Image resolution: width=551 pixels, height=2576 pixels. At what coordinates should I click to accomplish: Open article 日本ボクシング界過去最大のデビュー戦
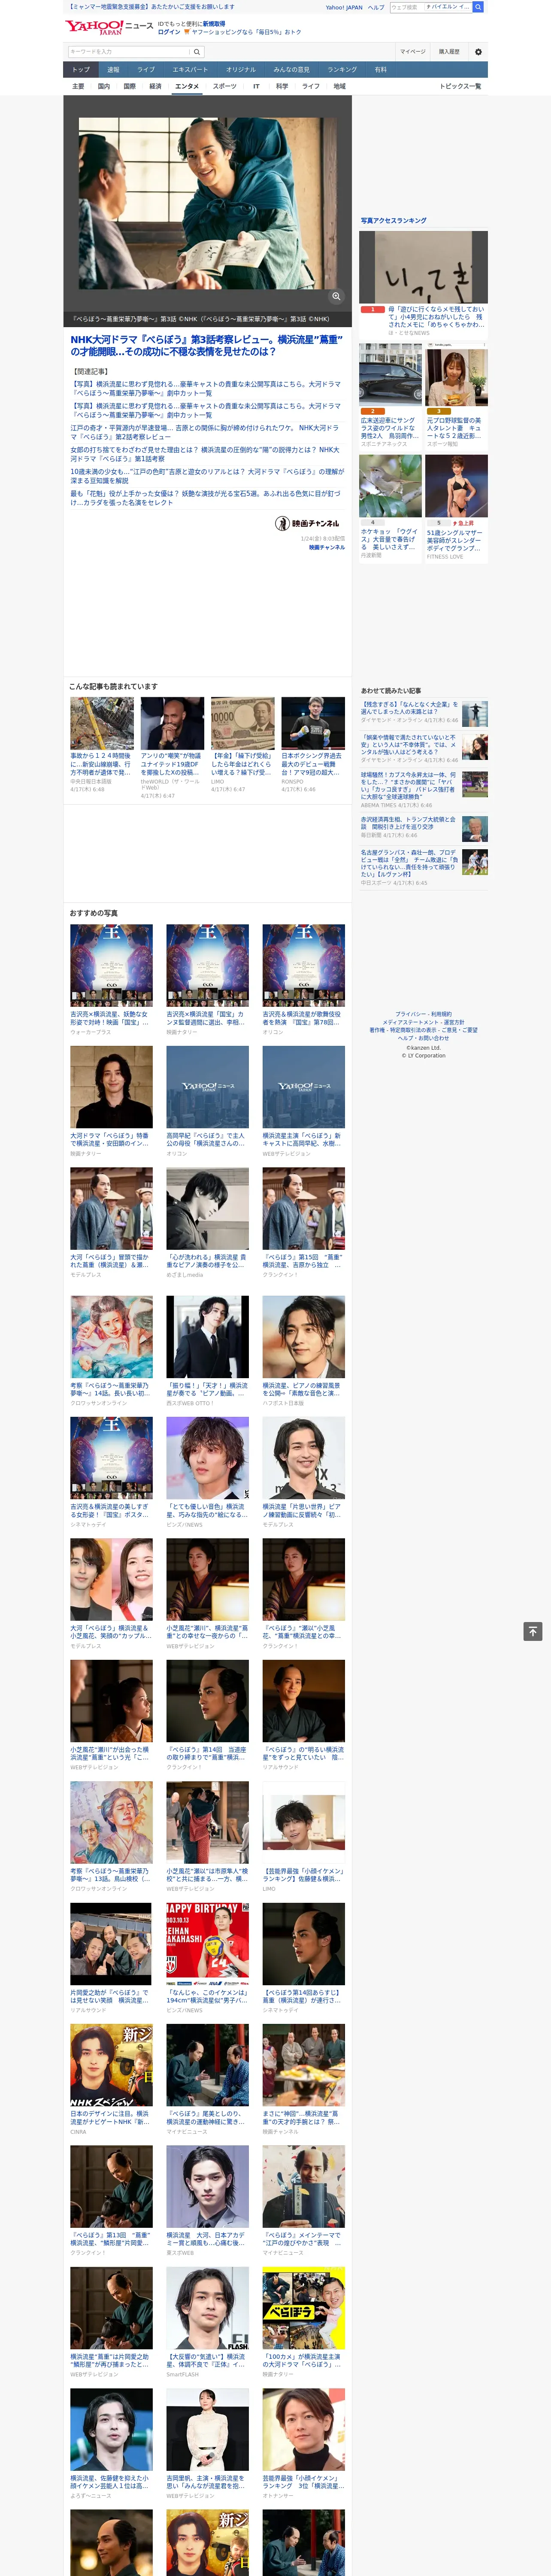(x=312, y=764)
